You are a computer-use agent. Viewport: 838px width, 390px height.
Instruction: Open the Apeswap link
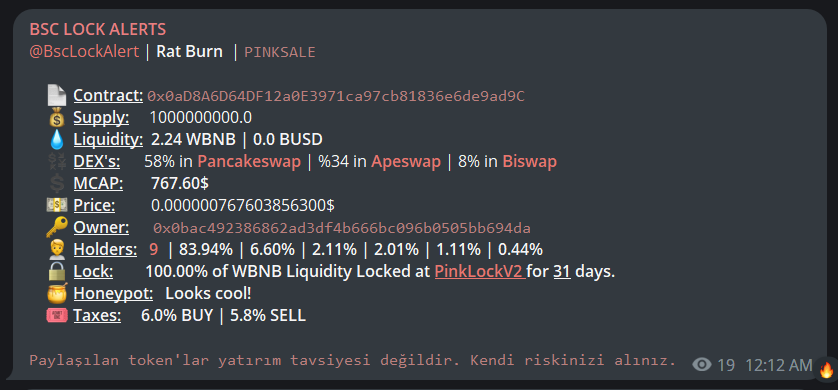click(406, 162)
